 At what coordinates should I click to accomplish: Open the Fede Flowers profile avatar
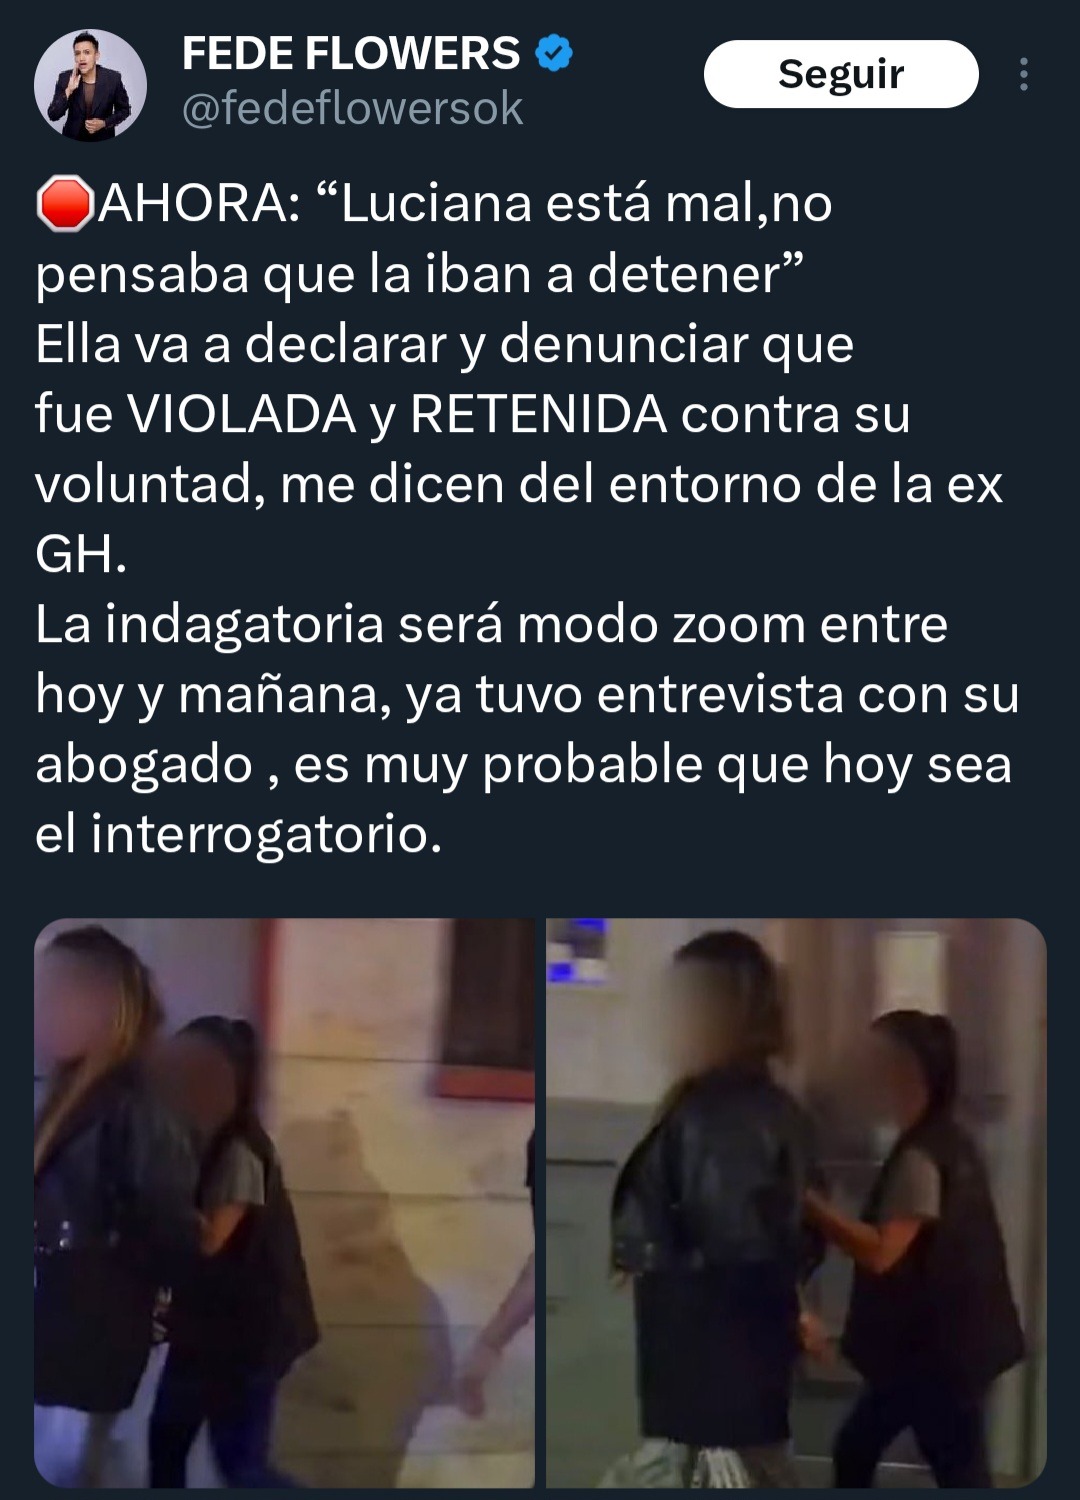[x=90, y=86]
